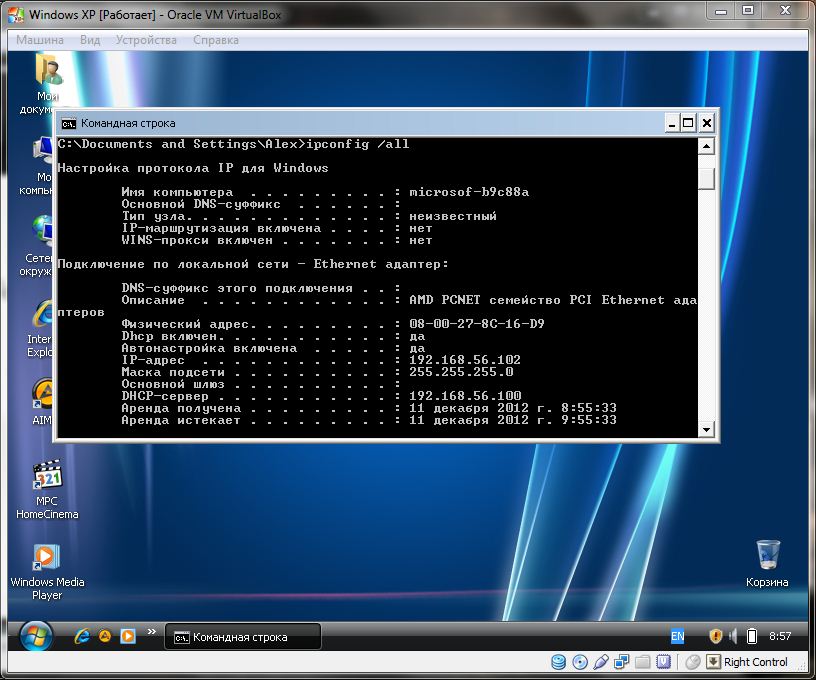Image resolution: width=816 pixels, height=680 pixels.
Task: Open the Windows Start orb
Action: 36,635
